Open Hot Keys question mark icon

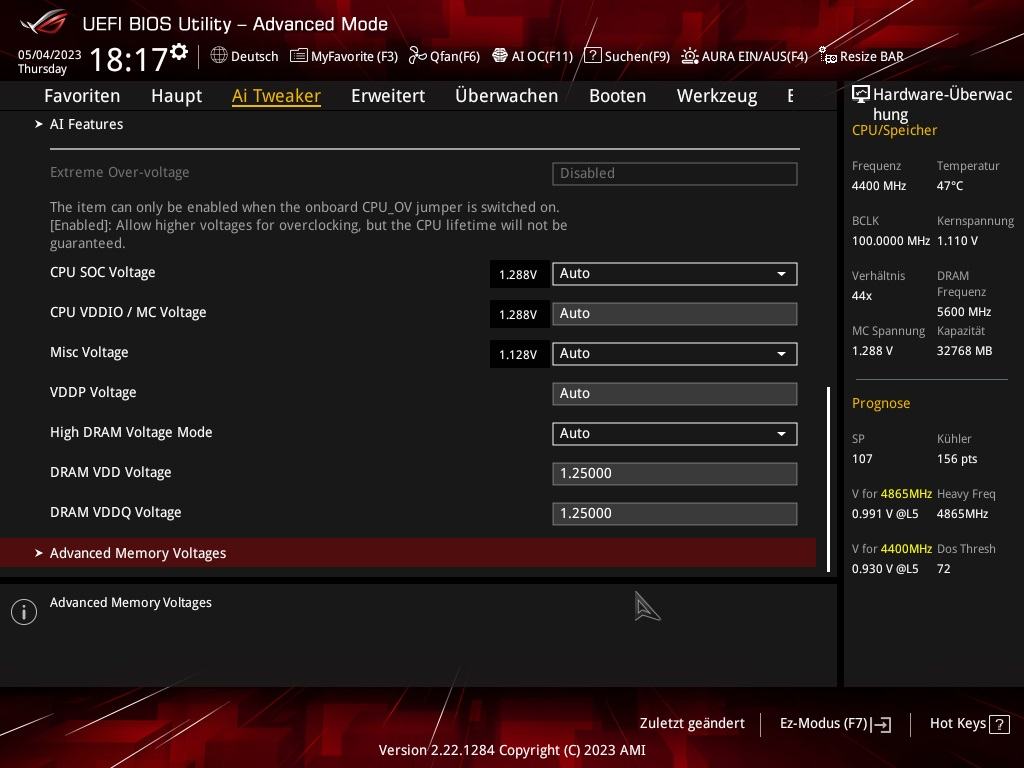pyautogui.click(x=999, y=724)
